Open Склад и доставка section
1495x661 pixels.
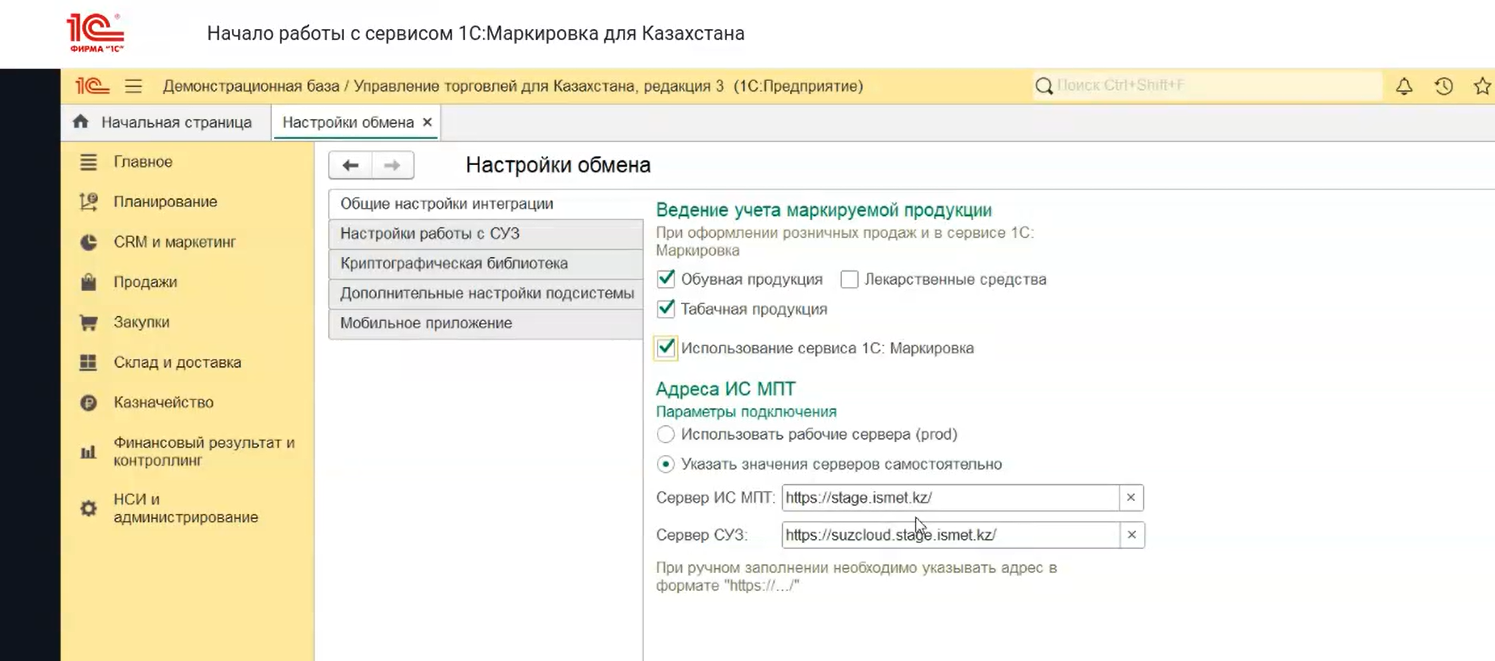coord(177,362)
